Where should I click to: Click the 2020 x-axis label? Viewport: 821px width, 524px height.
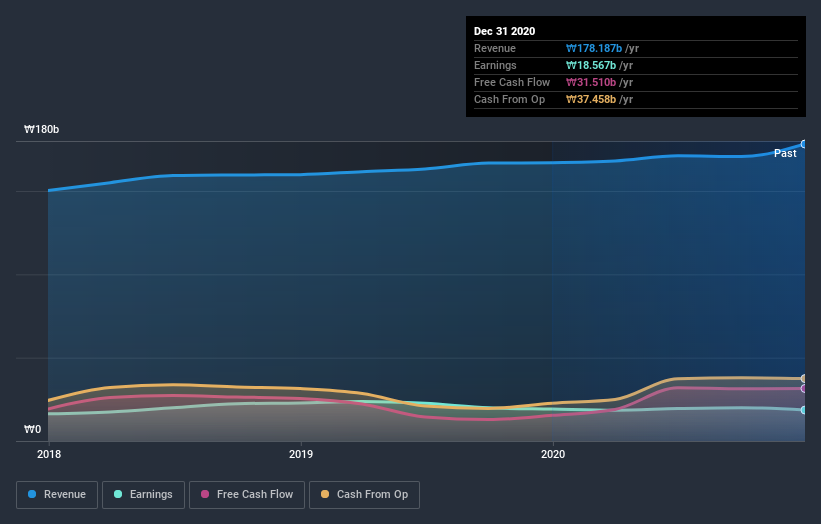pos(553,454)
